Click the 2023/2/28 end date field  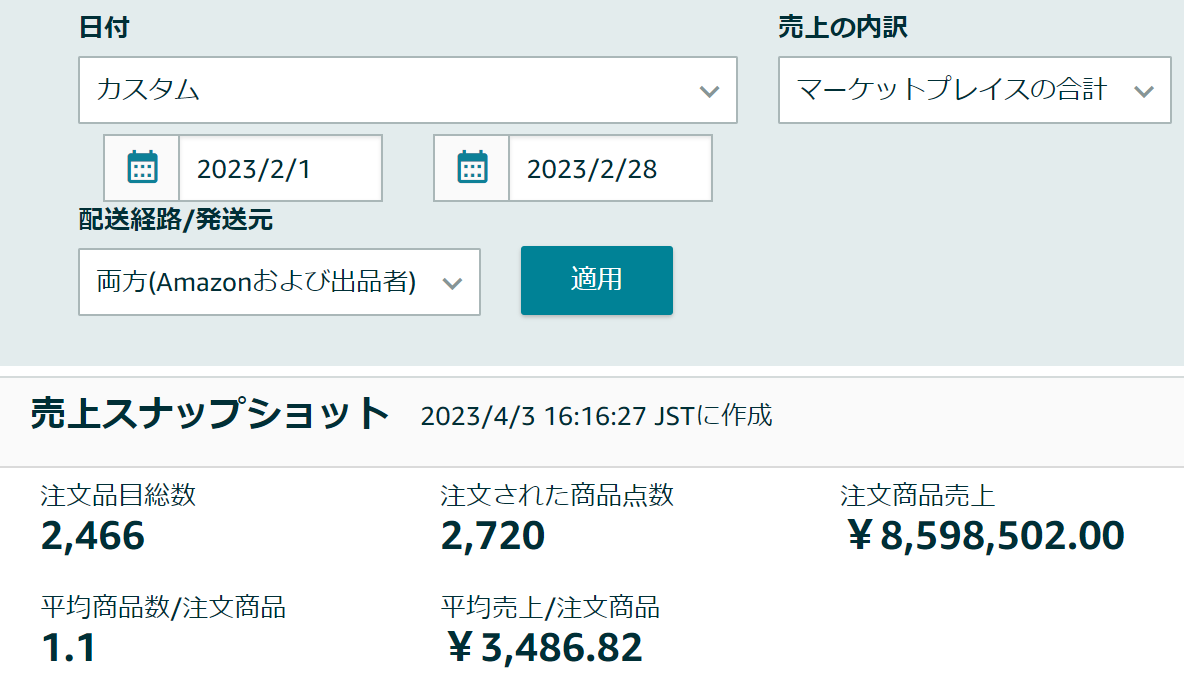pyautogui.click(x=610, y=168)
